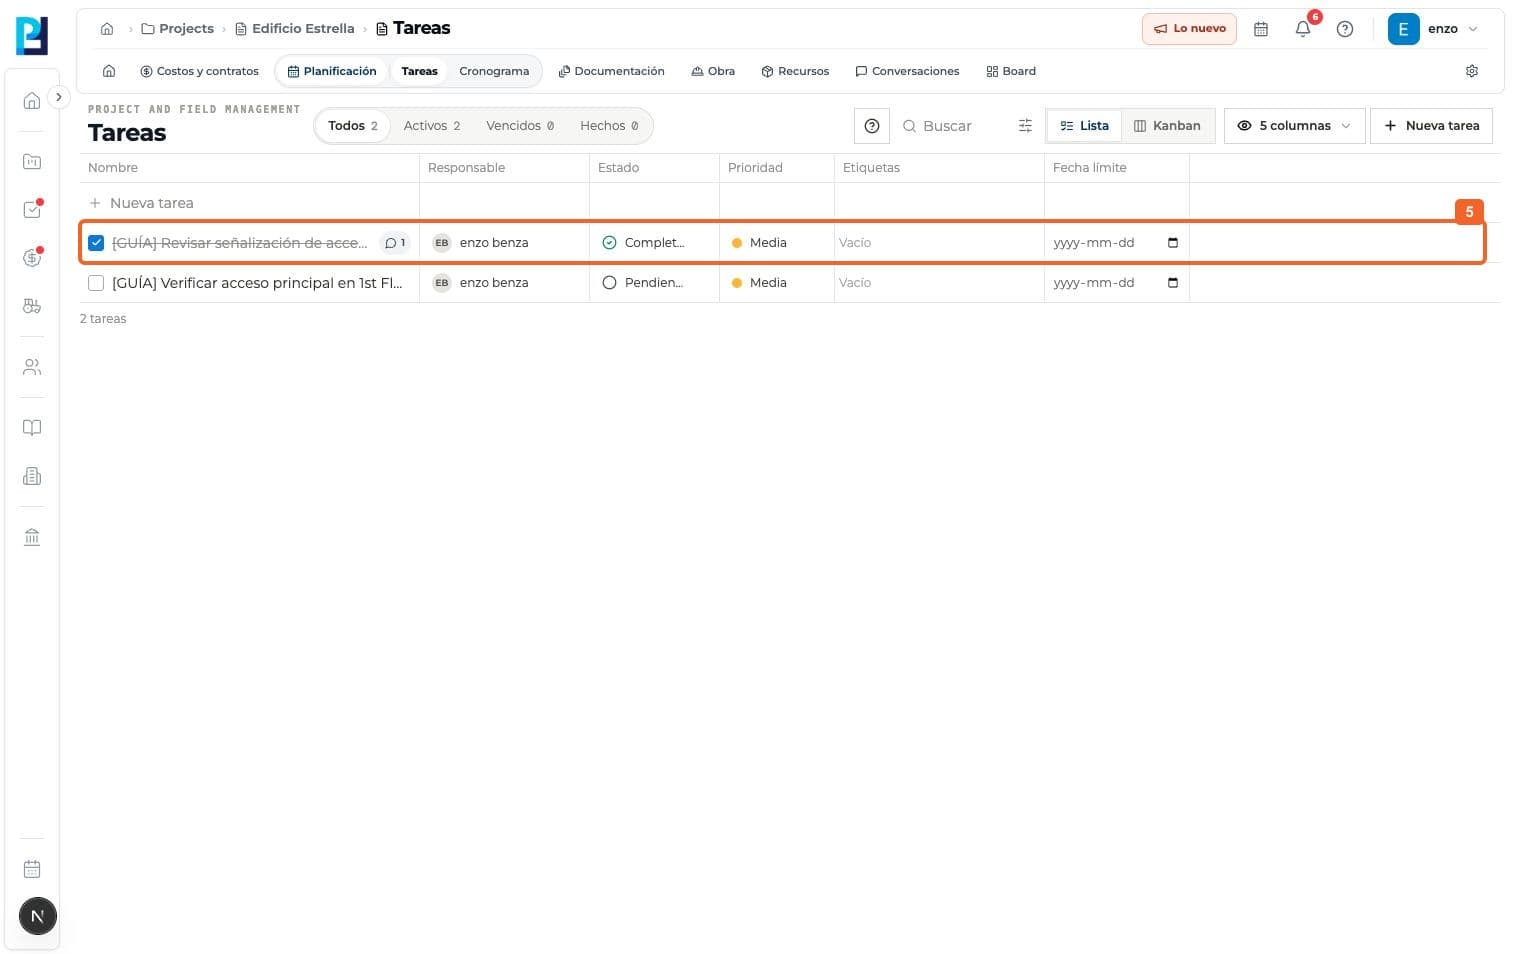1517x954 pixels.
Task: Open the sidebar home icon
Action: click(32, 100)
